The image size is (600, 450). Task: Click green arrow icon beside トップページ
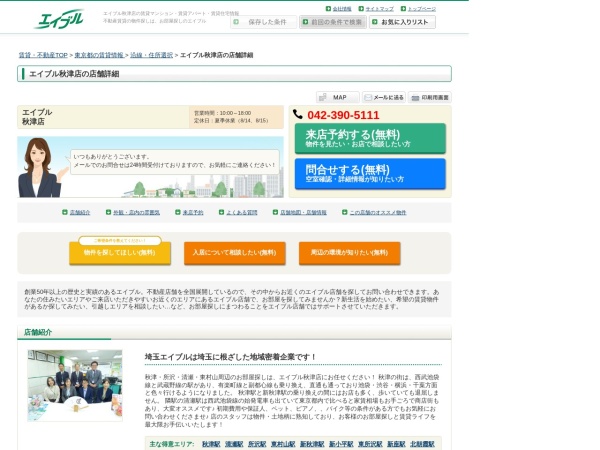(x=403, y=8)
